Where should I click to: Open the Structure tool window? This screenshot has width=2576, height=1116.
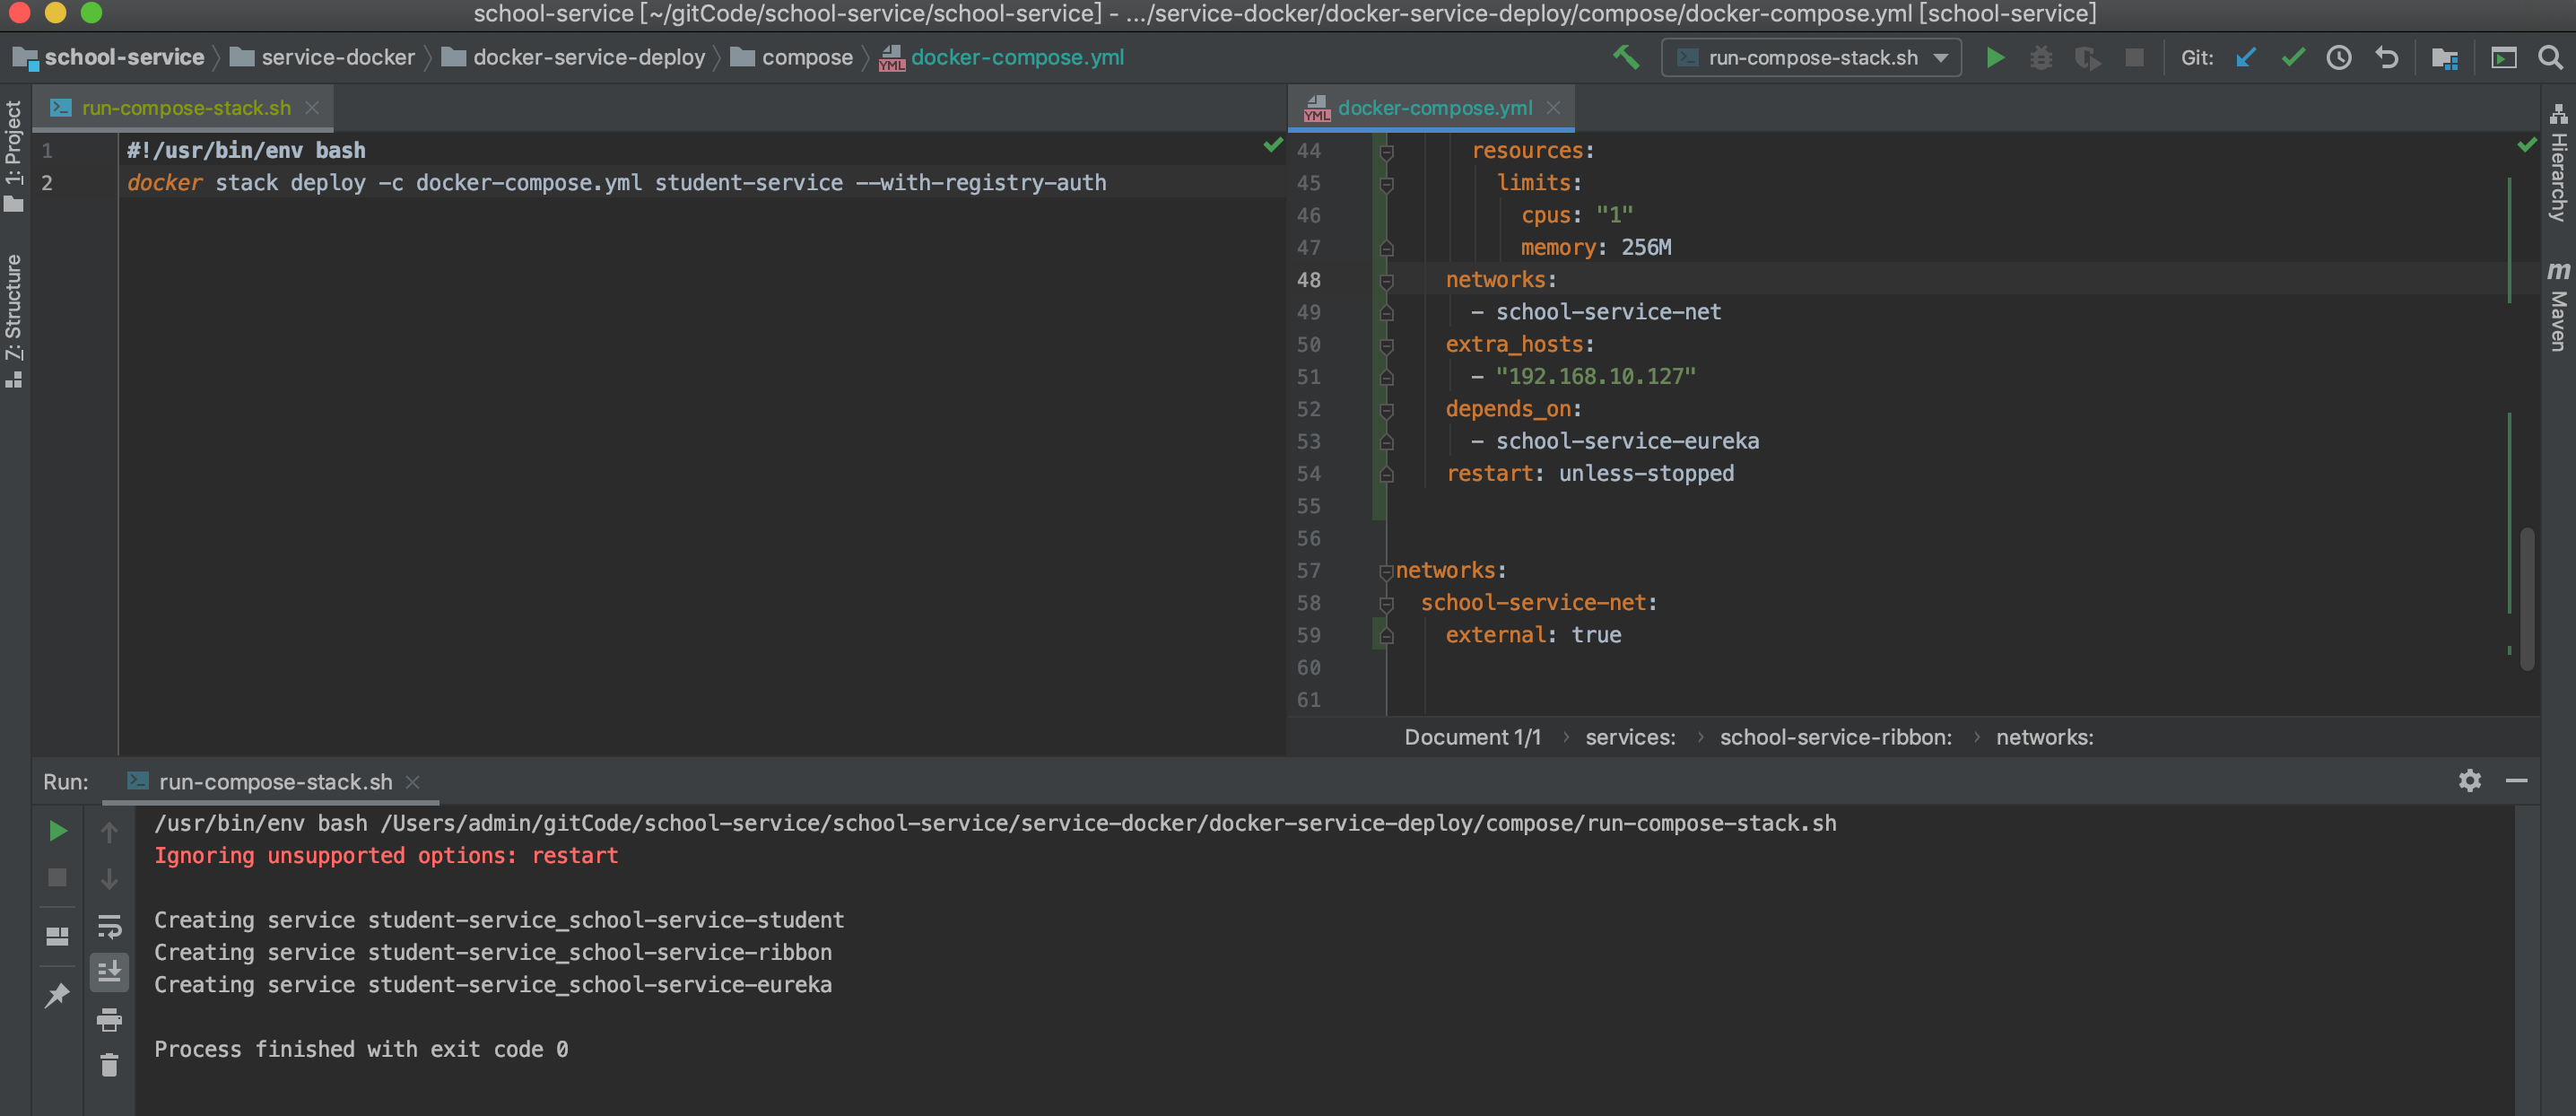pyautogui.click(x=14, y=320)
